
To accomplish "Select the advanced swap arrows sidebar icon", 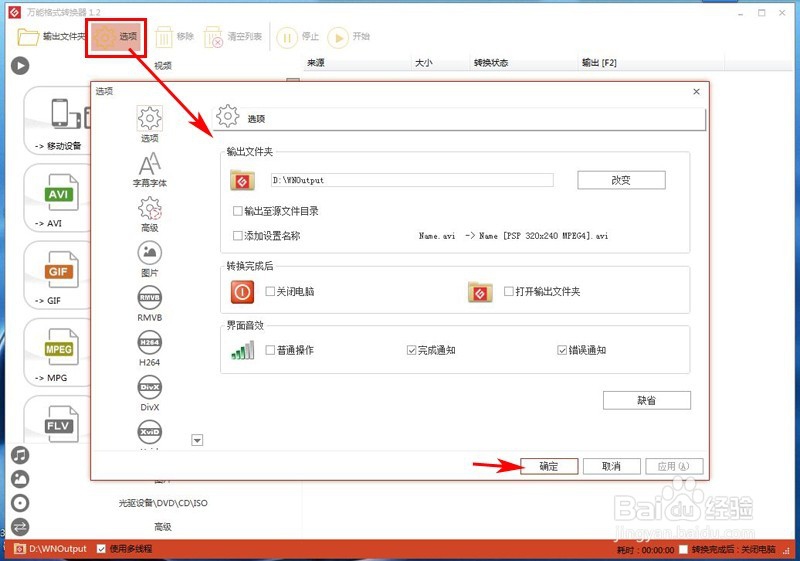I will click(20, 527).
